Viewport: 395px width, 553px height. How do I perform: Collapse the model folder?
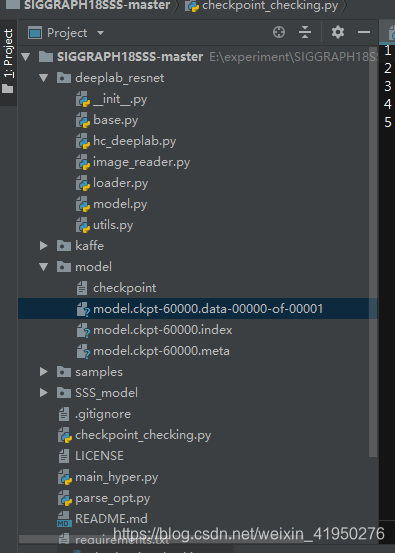[44, 267]
